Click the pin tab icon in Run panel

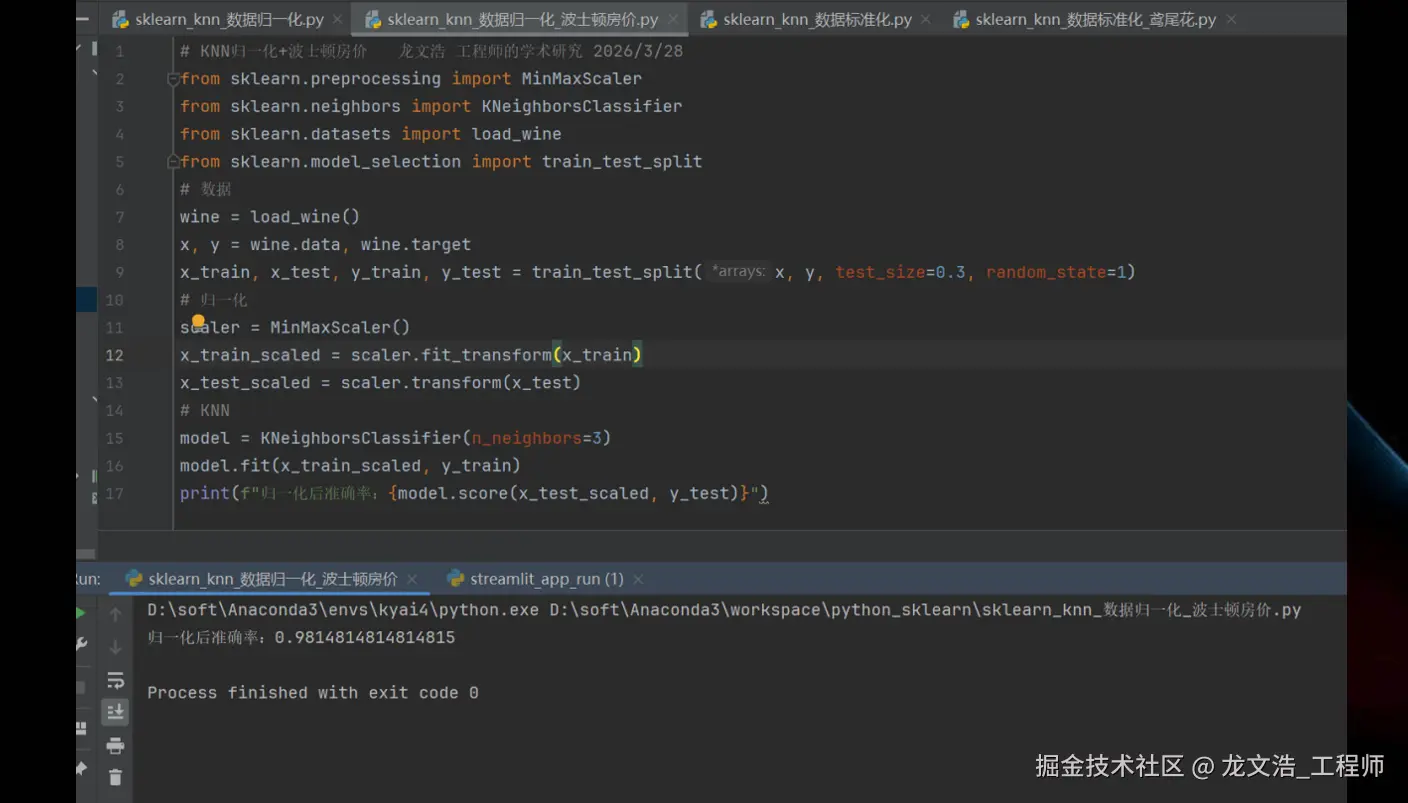(x=82, y=769)
